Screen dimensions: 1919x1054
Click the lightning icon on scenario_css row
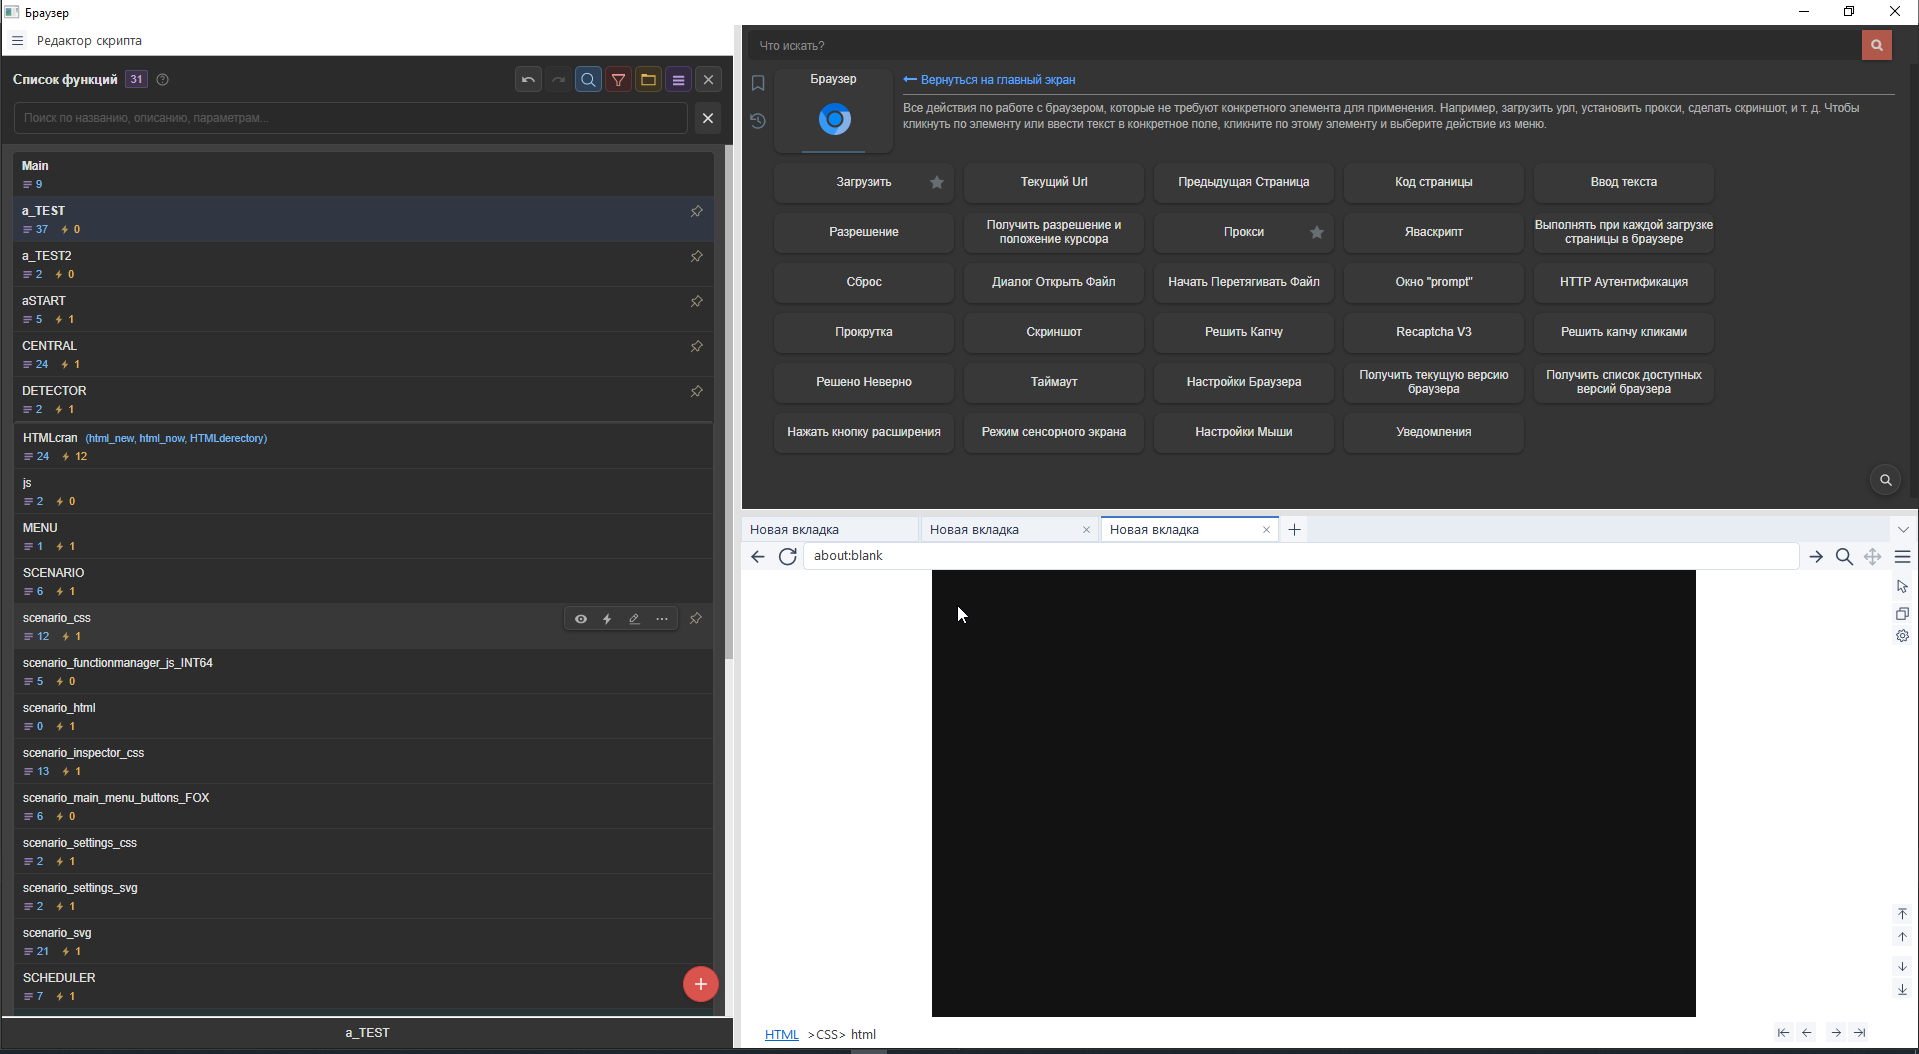[x=607, y=619]
